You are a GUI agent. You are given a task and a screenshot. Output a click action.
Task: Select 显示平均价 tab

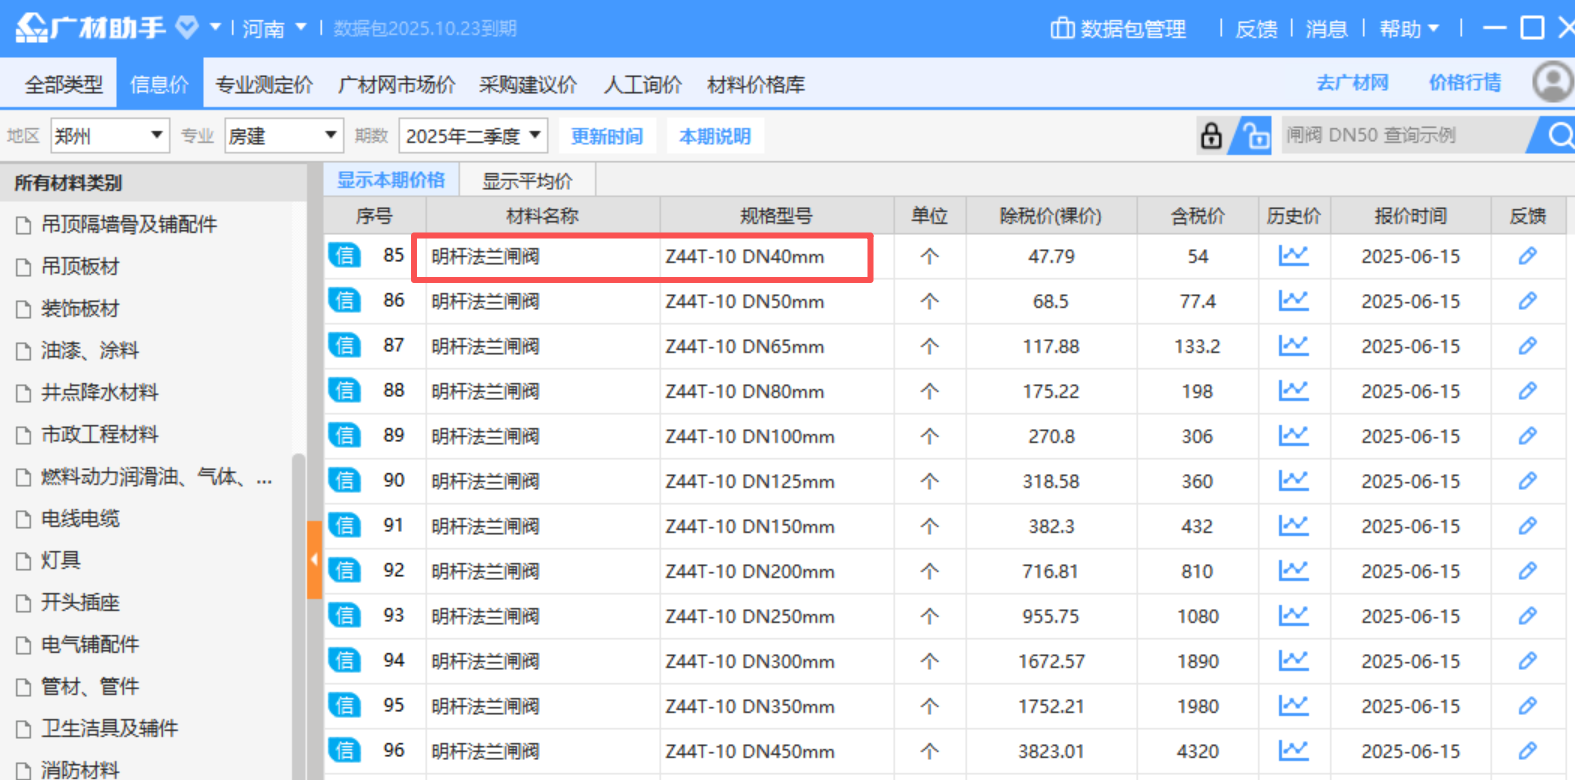pyautogui.click(x=528, y=181)
